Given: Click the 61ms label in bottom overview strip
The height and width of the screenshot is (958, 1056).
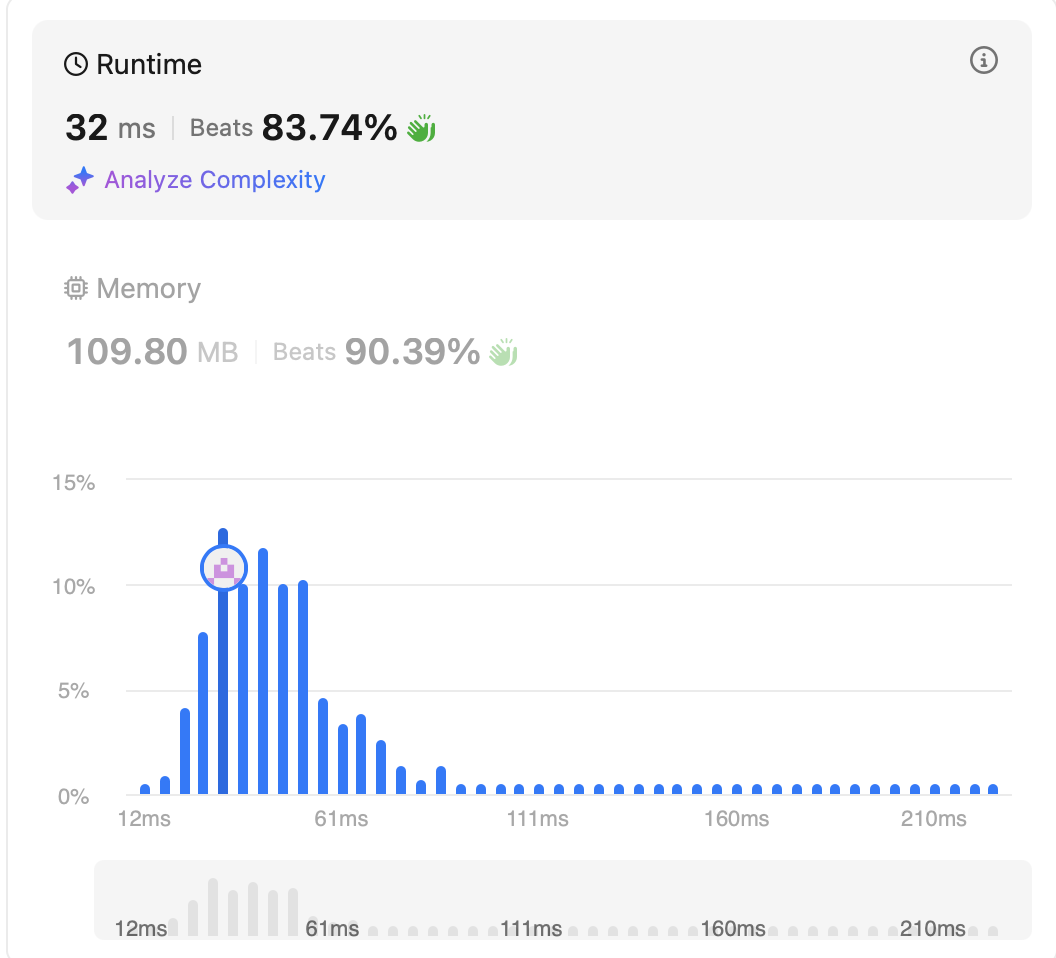Looking at the screenshot, I should 332,929.
